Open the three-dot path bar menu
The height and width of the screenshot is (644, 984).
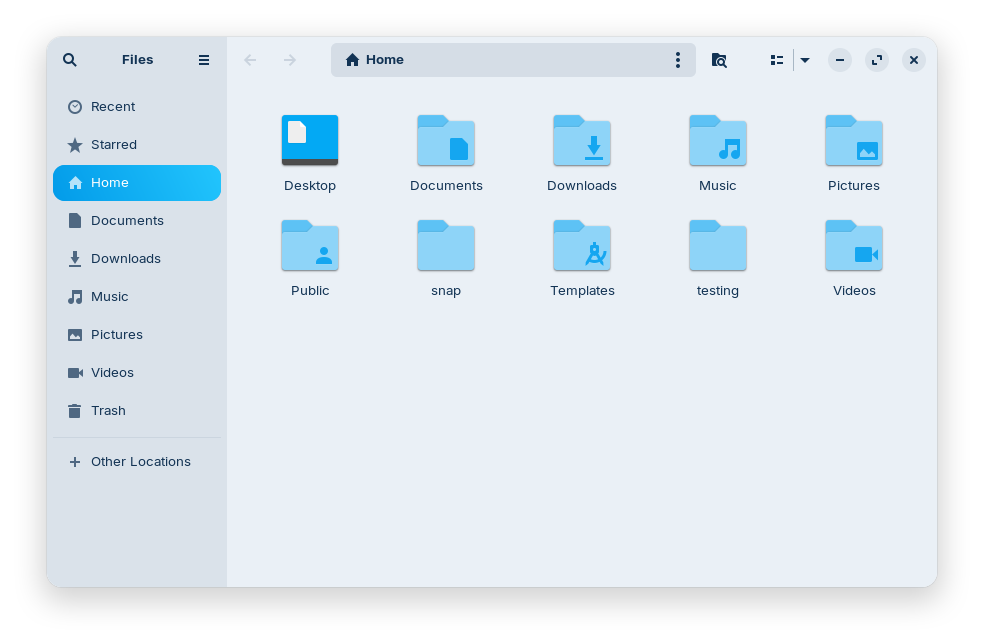click(678, 60)
